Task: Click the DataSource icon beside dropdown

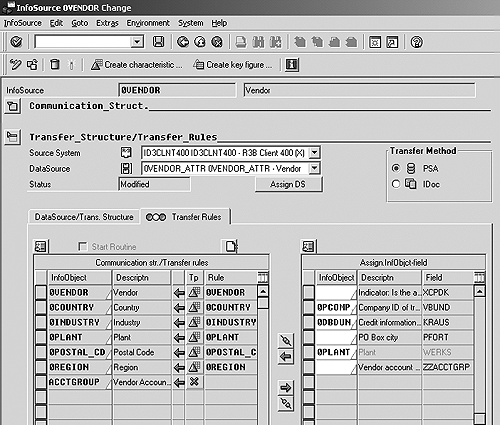Action: pos(126,168)
